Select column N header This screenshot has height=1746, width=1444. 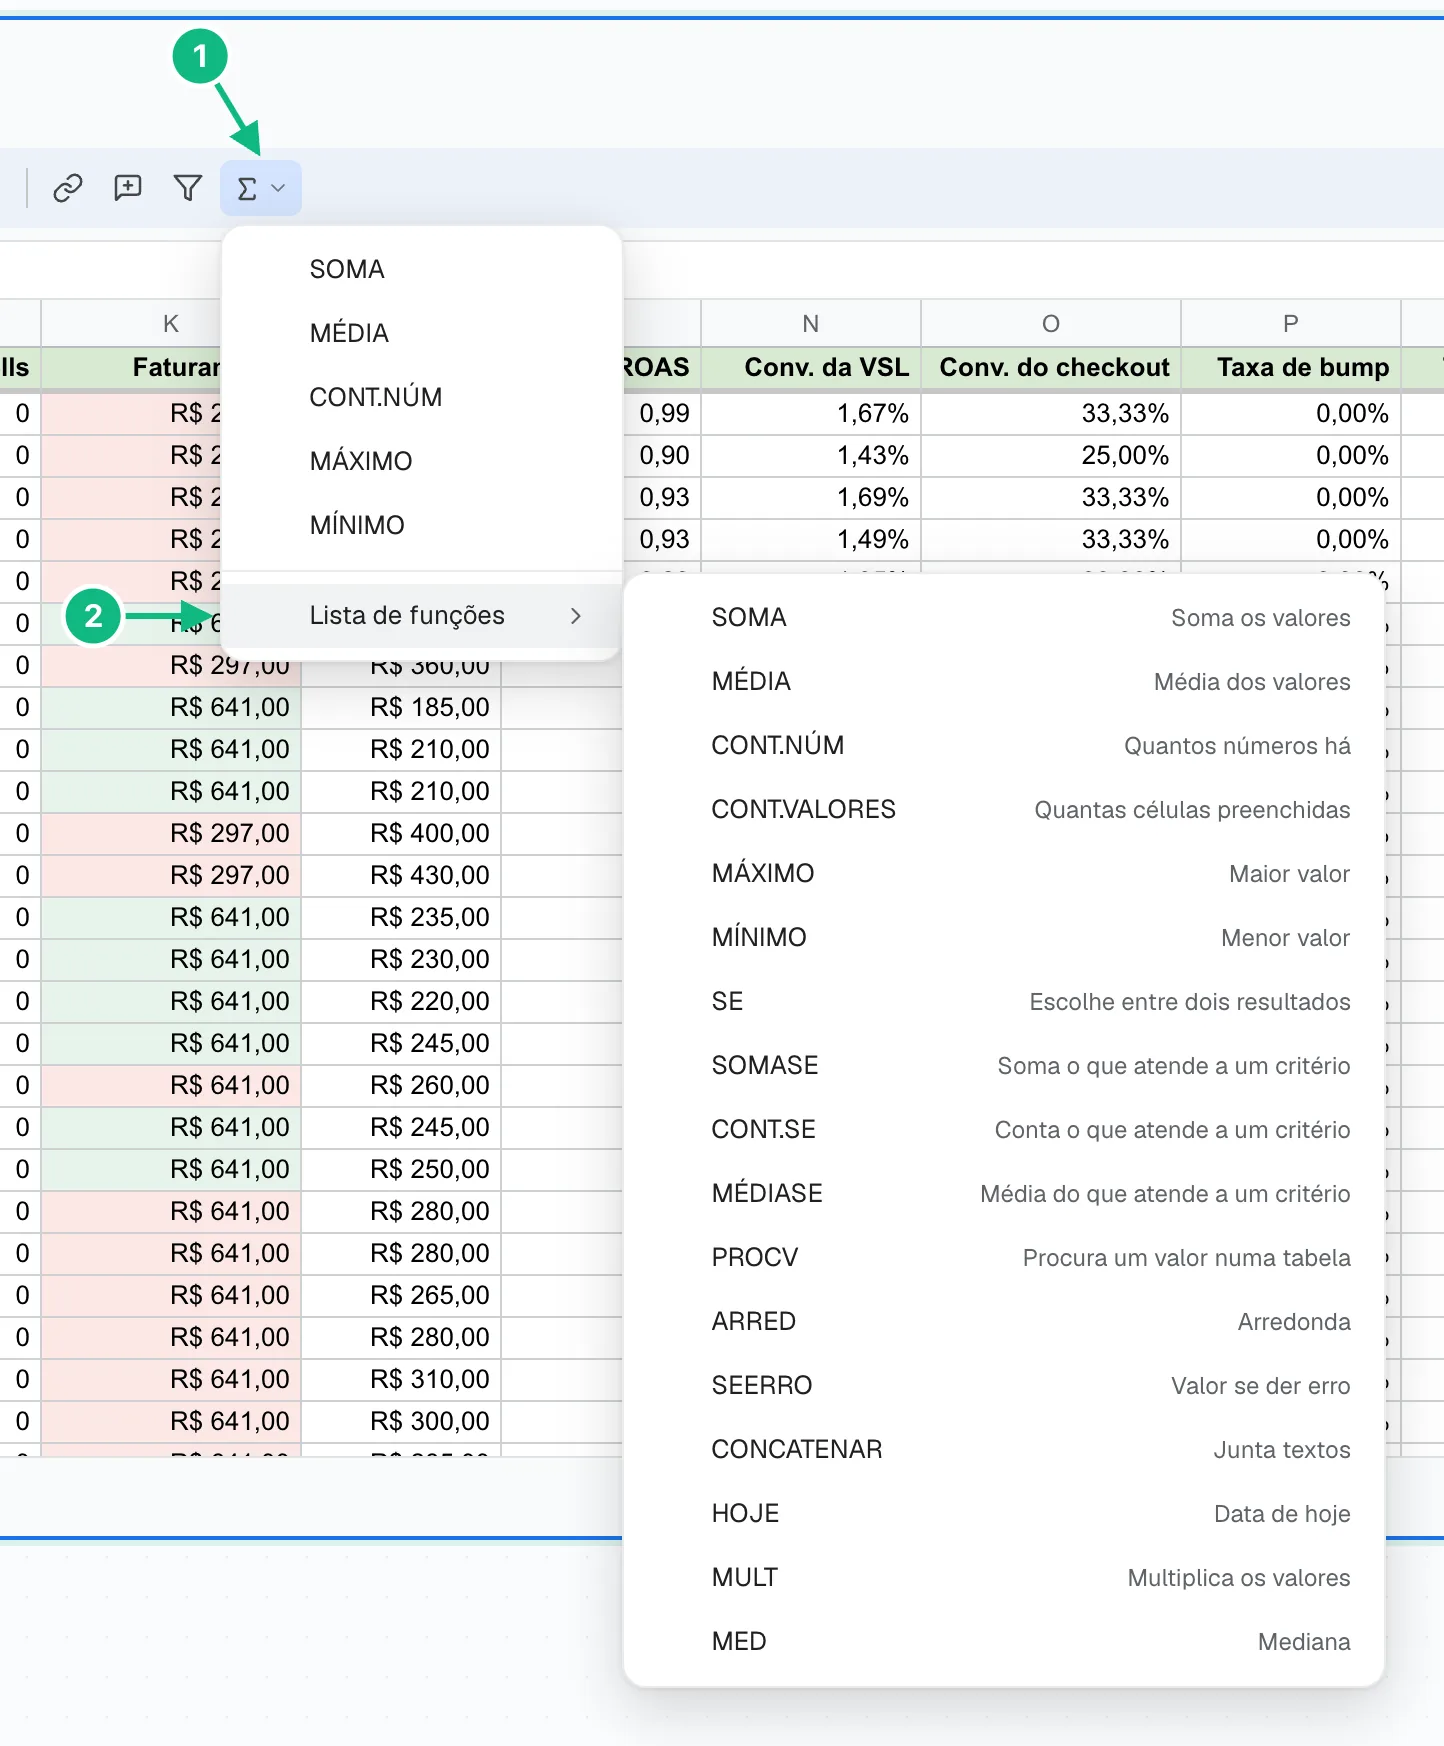coord(811,323)
